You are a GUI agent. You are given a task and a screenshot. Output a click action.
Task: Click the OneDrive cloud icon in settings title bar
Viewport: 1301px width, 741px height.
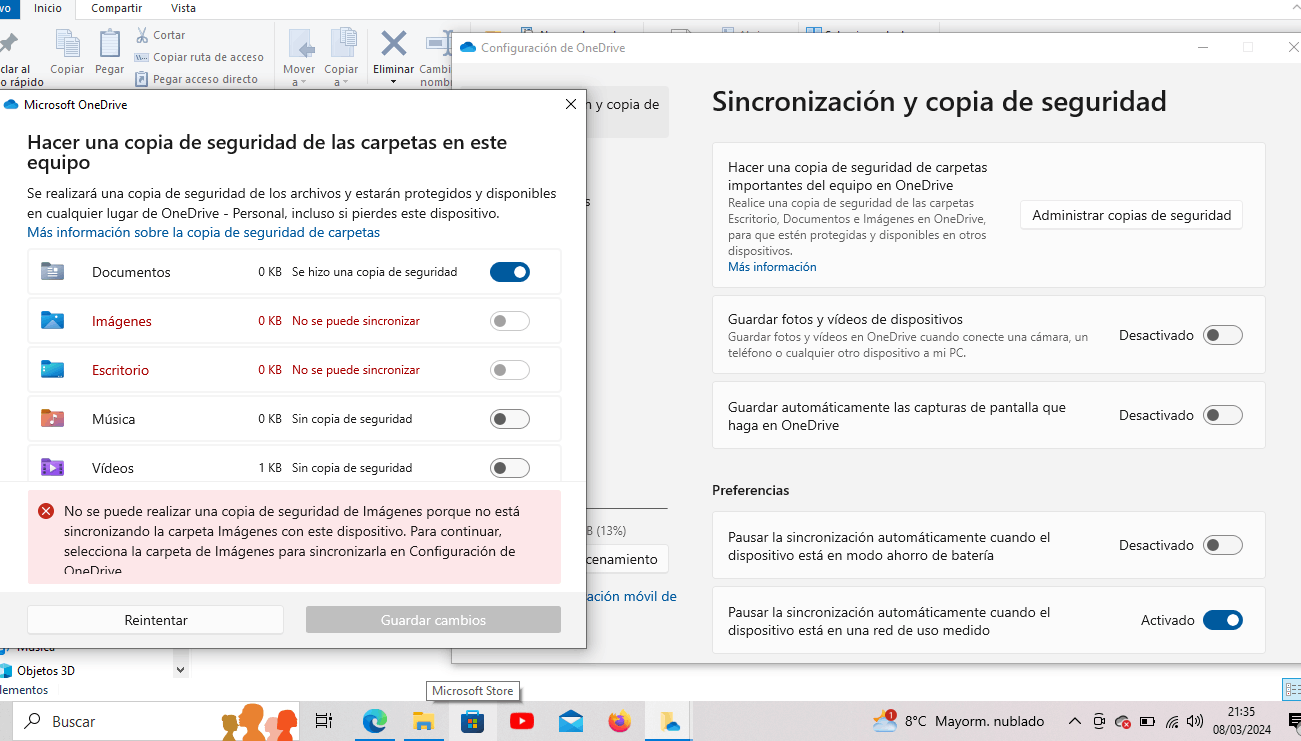click(468, 47)
